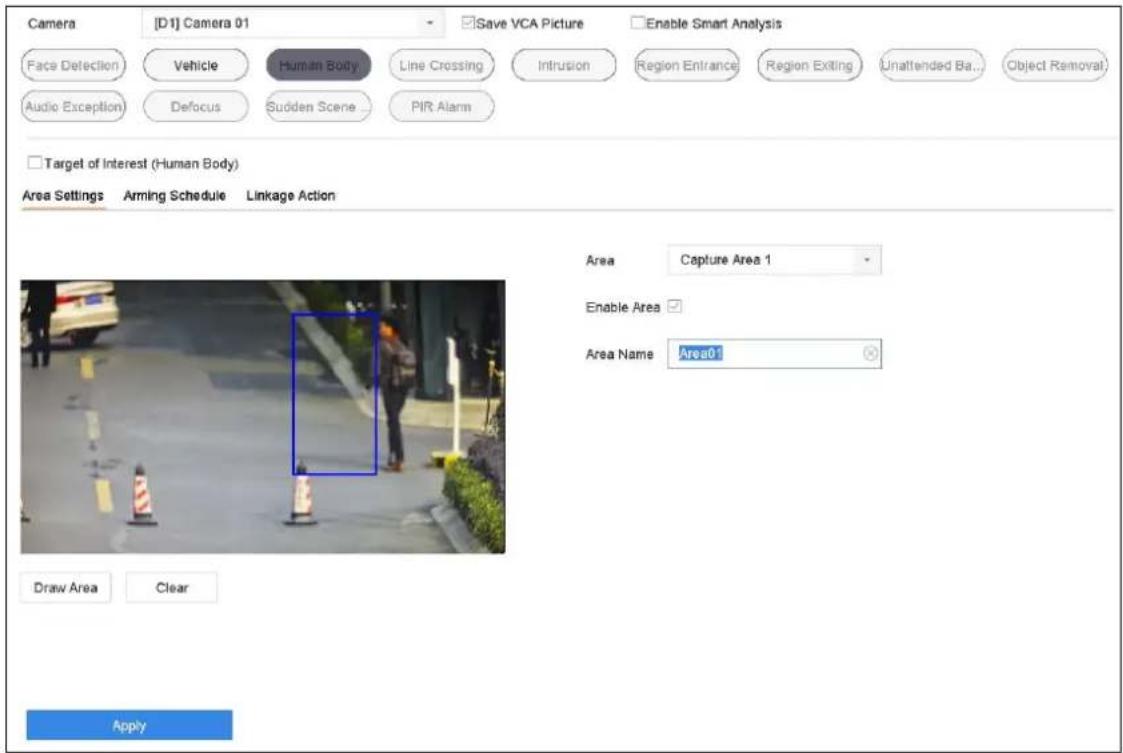
Task: Select Face Detection event type
Action: tap(73, 65)
